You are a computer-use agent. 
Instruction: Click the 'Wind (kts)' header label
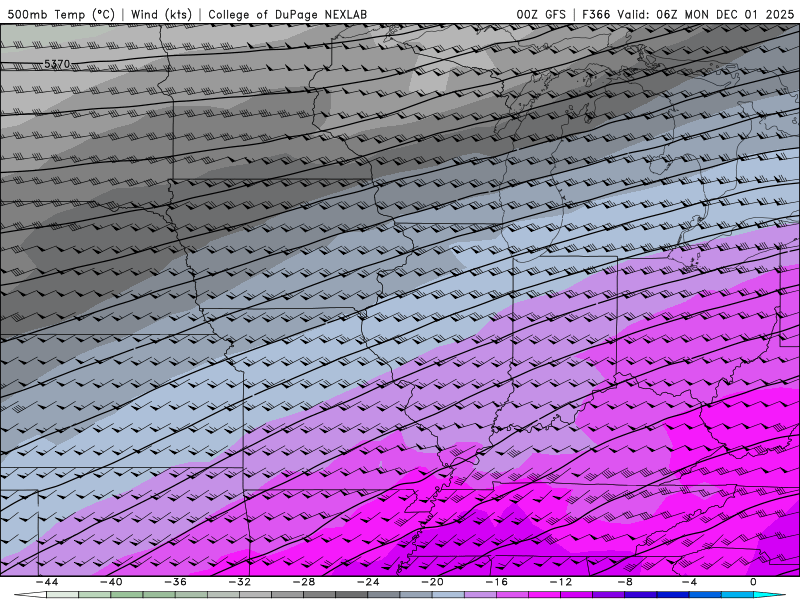tap(161, 14)
